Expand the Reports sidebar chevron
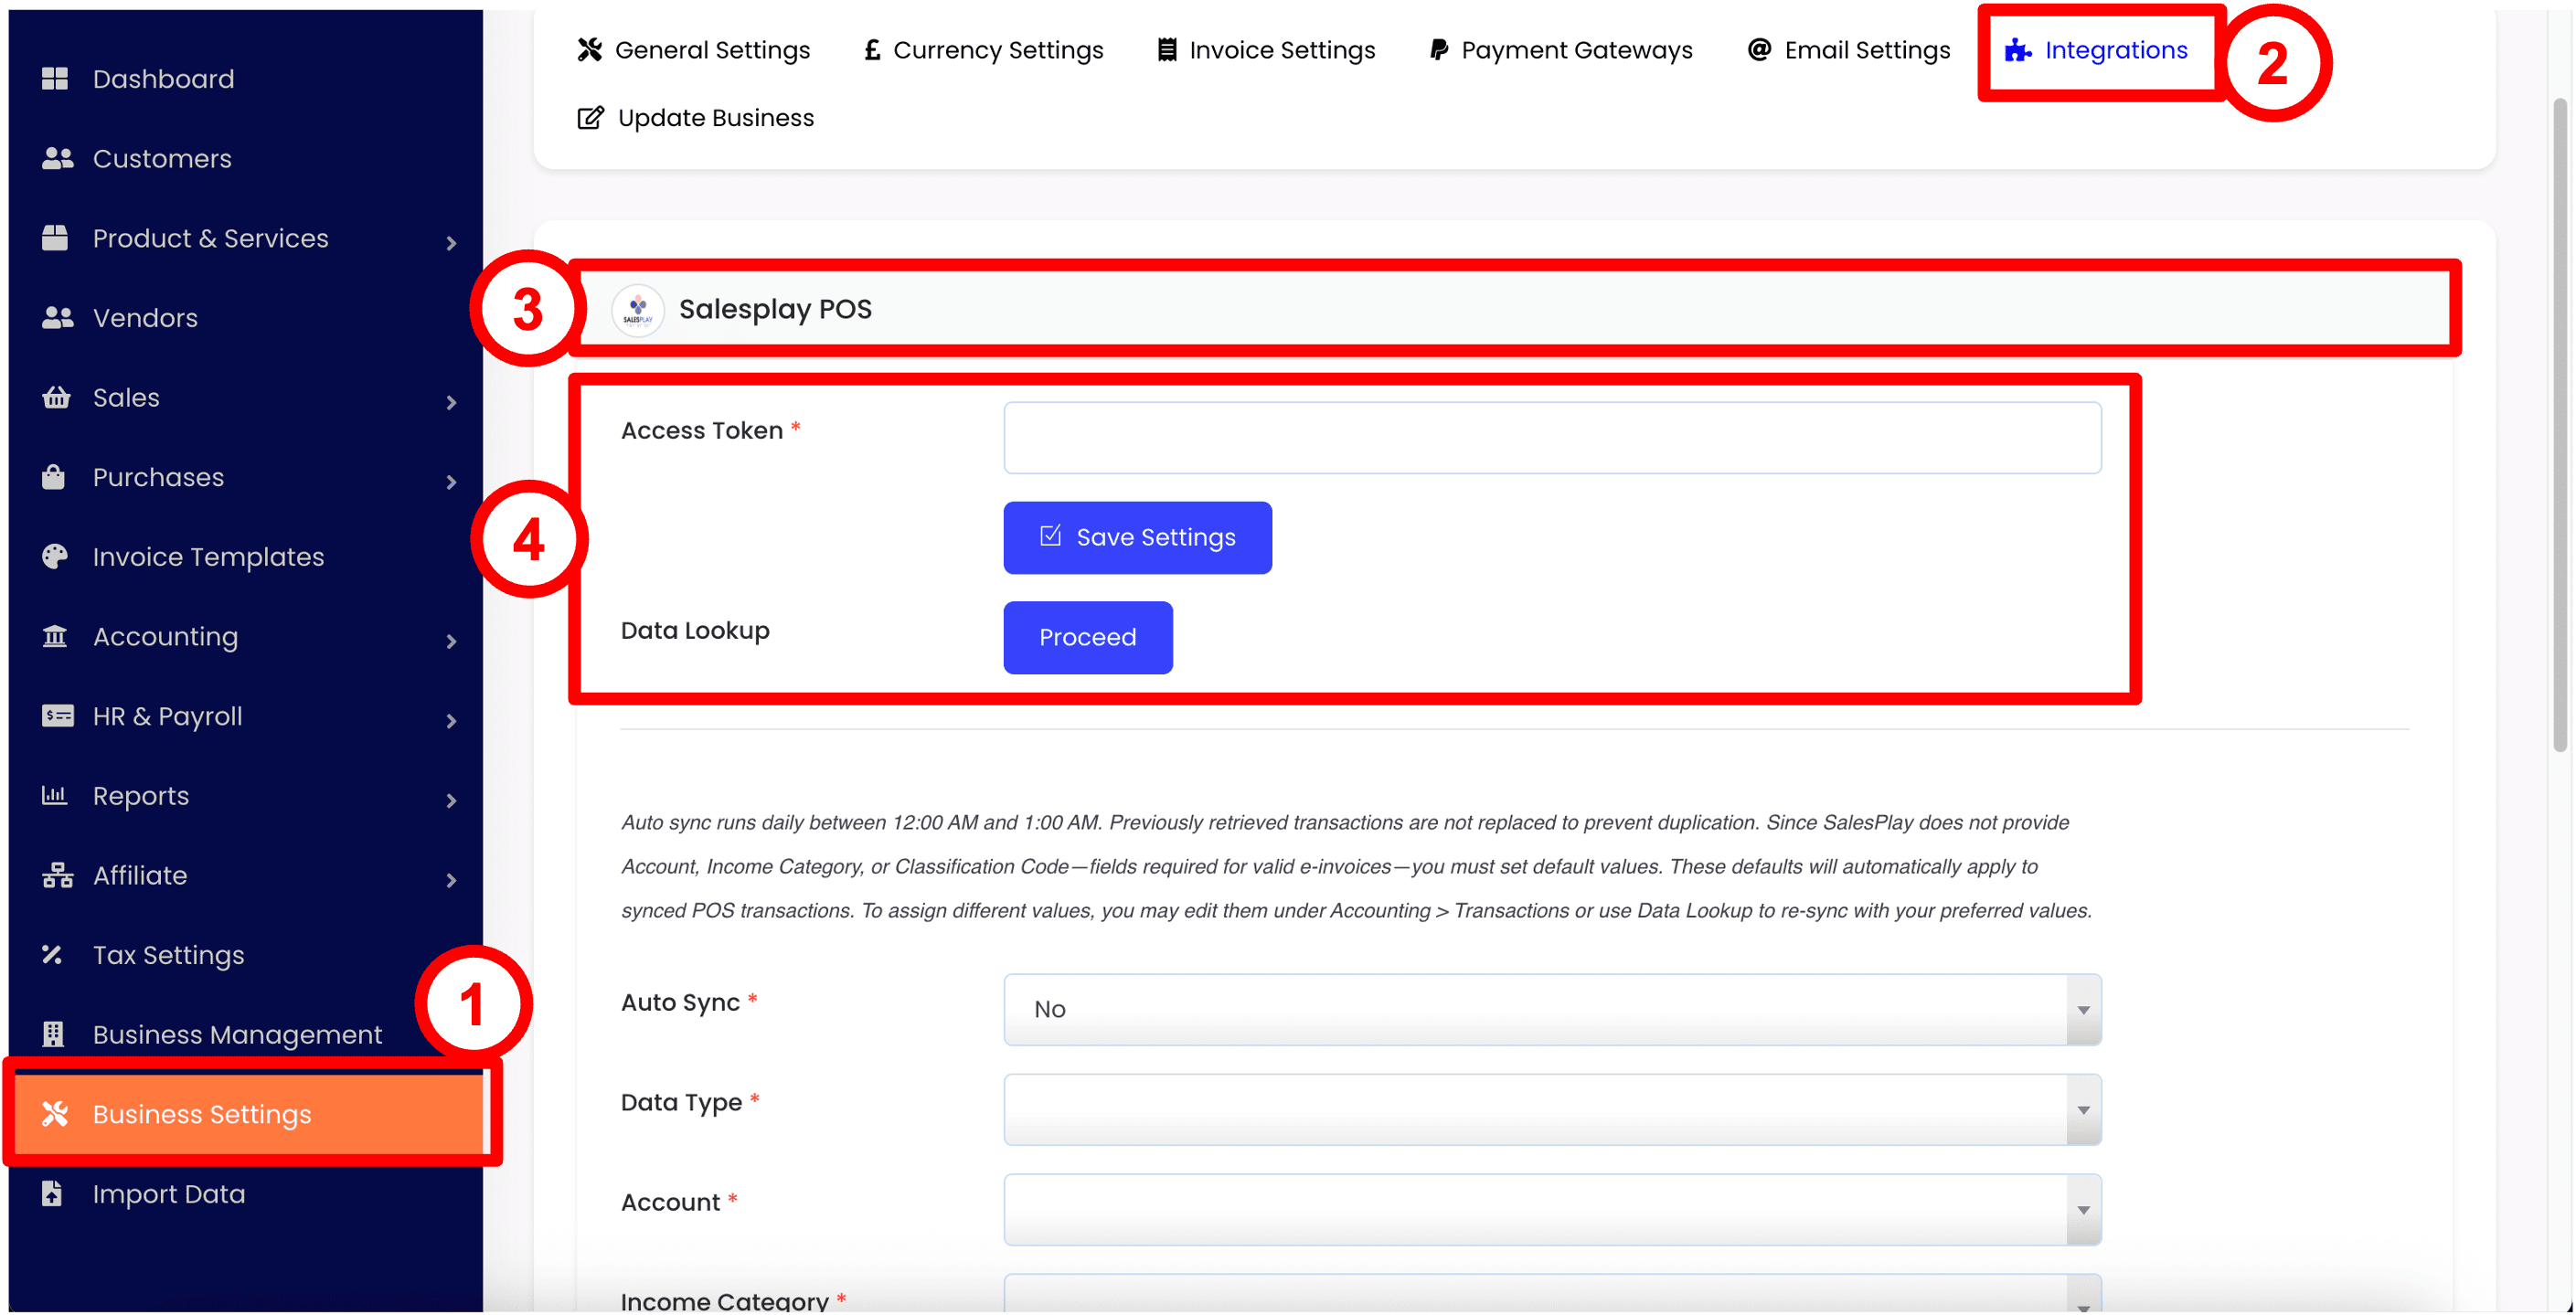Viewport: 2576px width, 1315px height. (451, 800)
